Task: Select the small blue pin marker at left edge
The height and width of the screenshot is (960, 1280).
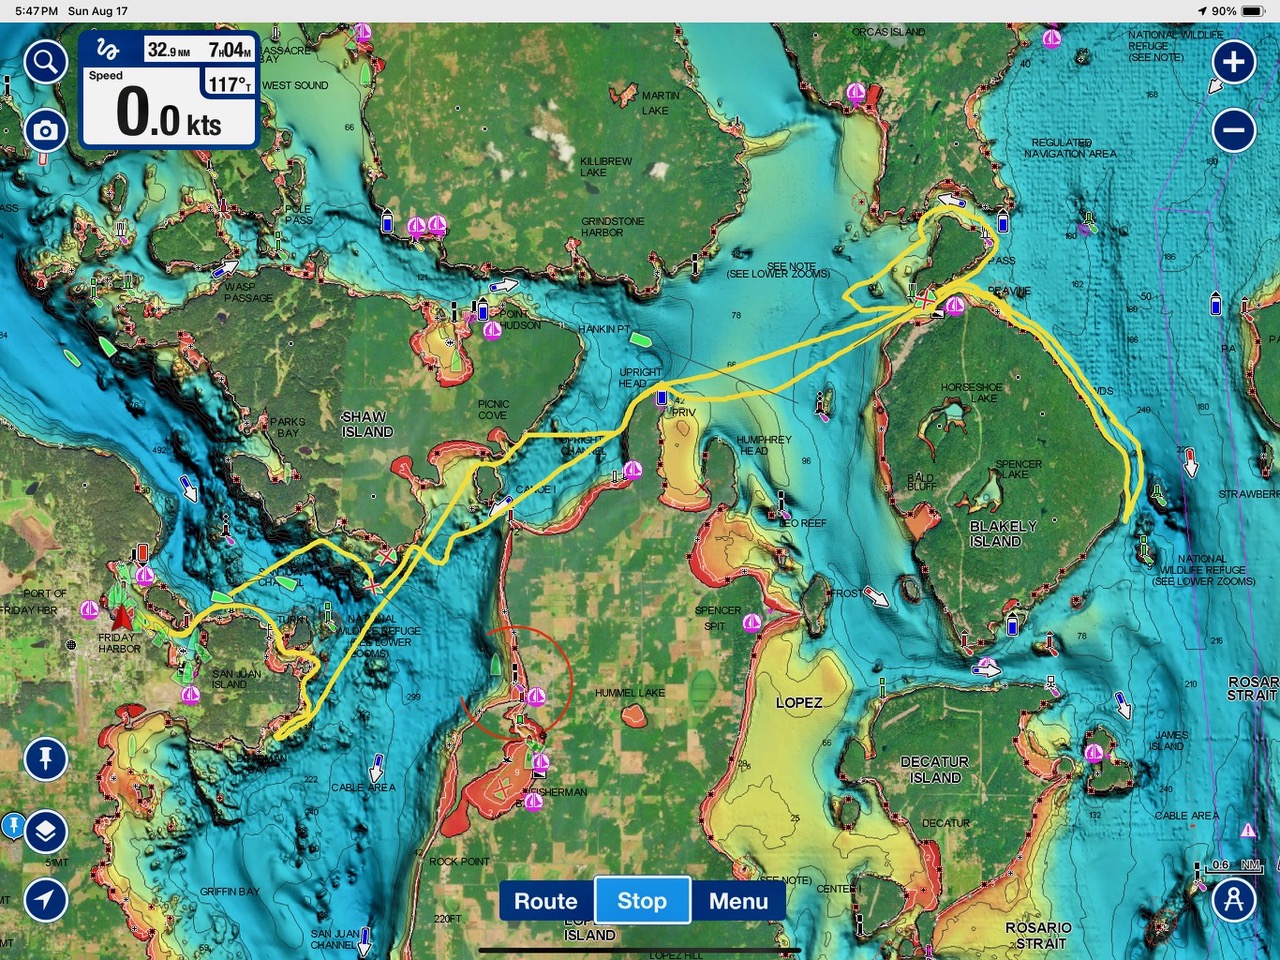Action: (x=12, y=825)
